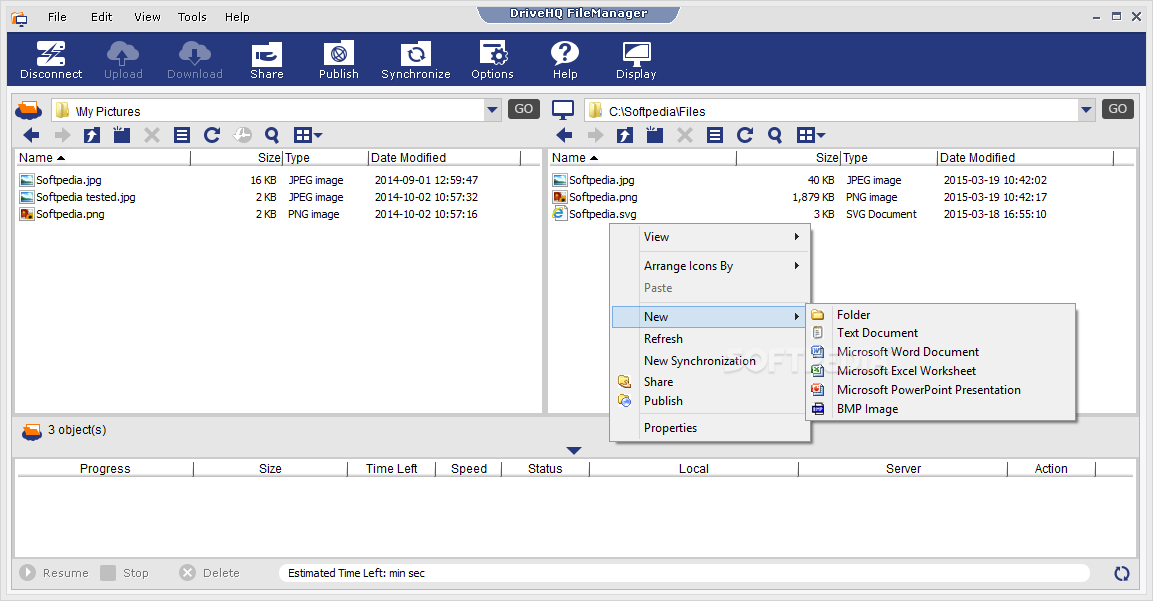The height and width of the screenshot is (601, 1153).
Task: Click the Delete transfer button
Action: (x=210, y=573)
